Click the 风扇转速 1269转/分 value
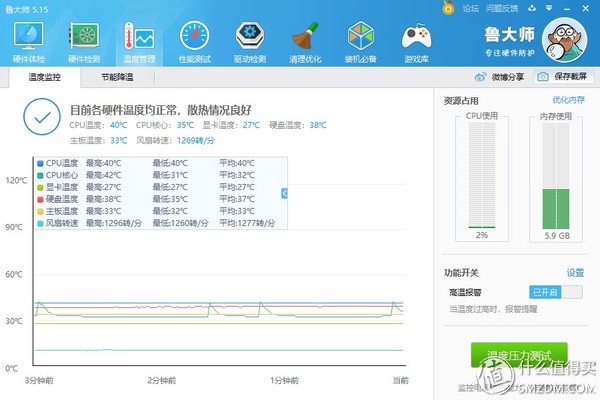Image resolution: width=600 pixels, height=400 pixels. (196, 140)
